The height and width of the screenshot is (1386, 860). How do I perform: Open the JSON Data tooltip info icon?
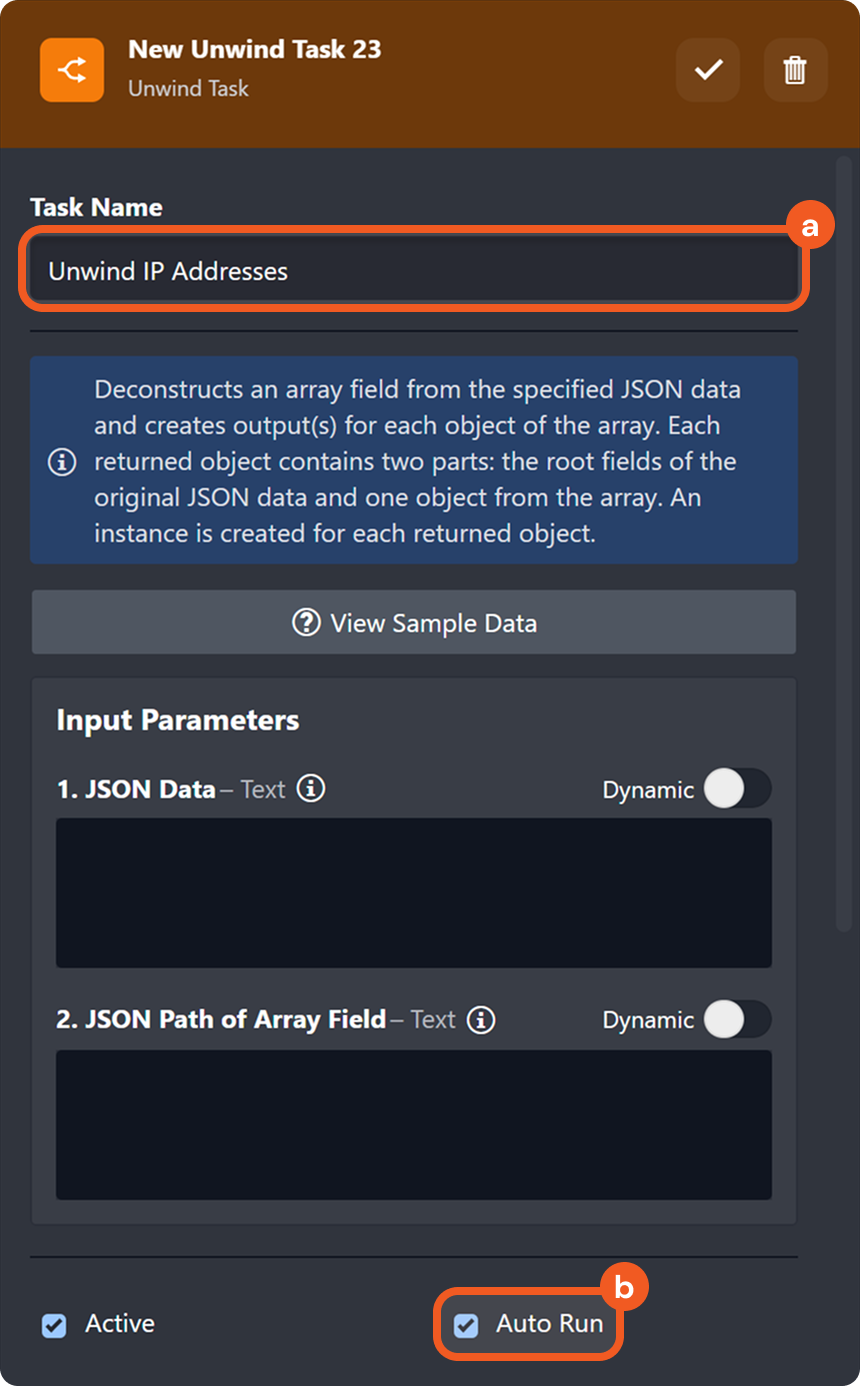[311, 789]
